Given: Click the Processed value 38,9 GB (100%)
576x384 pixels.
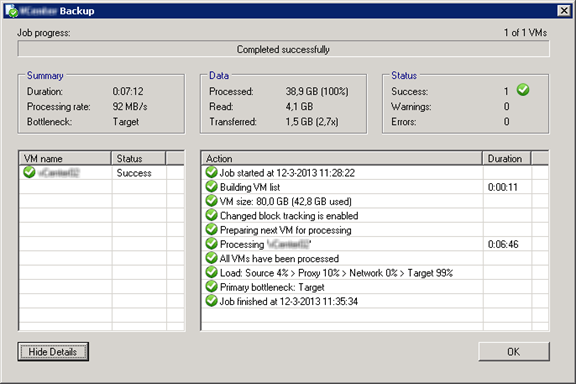Looking at the screenshot, I should point(317,91).
